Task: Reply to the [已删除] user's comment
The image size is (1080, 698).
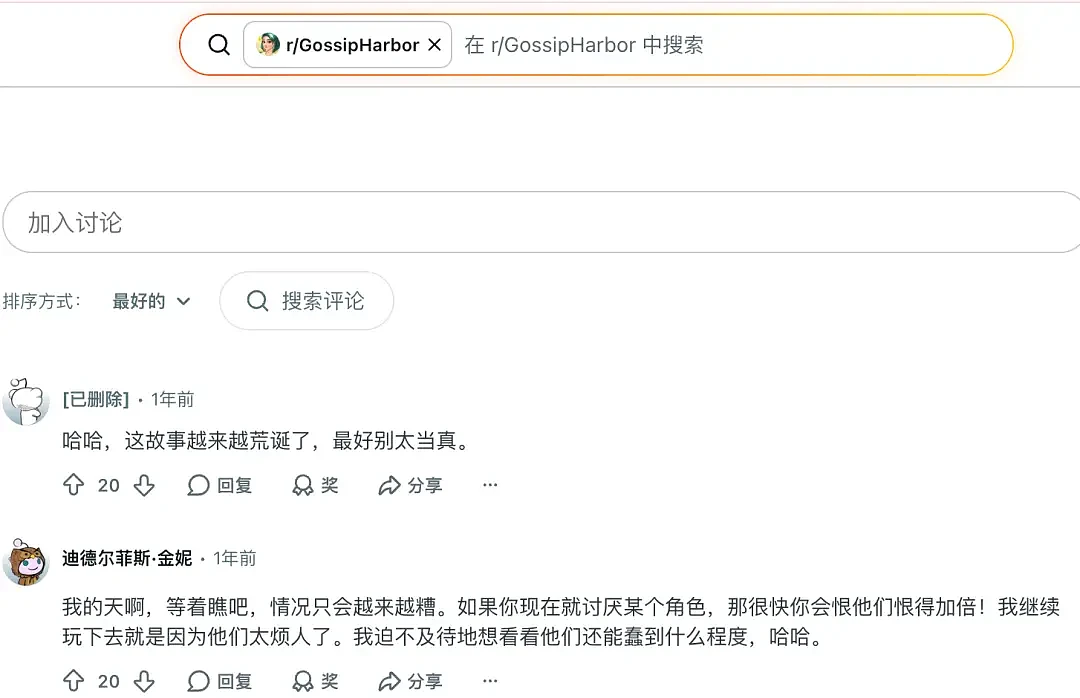Action: pyautogui.click(x=220, y=485)
